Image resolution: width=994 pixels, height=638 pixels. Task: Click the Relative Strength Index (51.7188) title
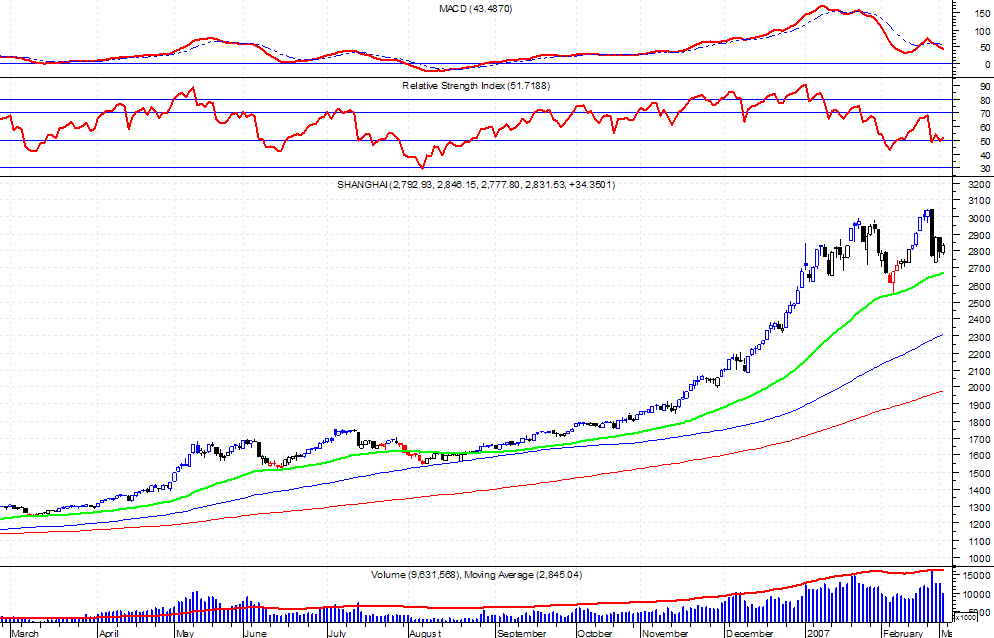coord(476,86)
